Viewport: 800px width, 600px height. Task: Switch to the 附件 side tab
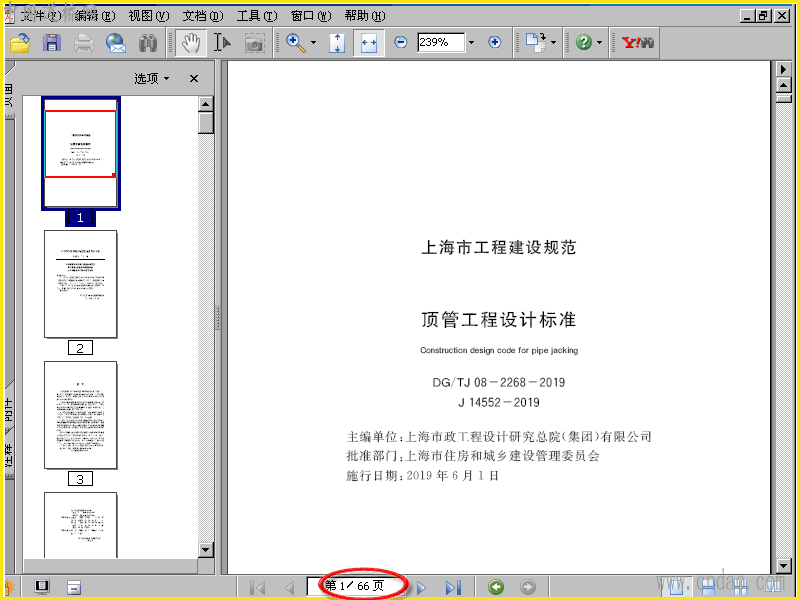(x=9, y=410)
